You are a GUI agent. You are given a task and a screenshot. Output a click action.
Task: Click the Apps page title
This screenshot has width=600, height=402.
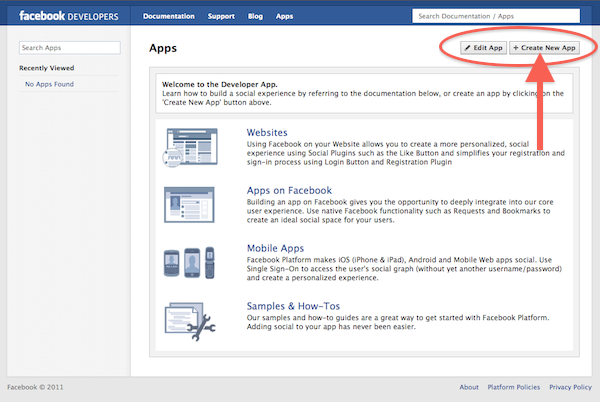pyautogui.click(x=163, y=48)
